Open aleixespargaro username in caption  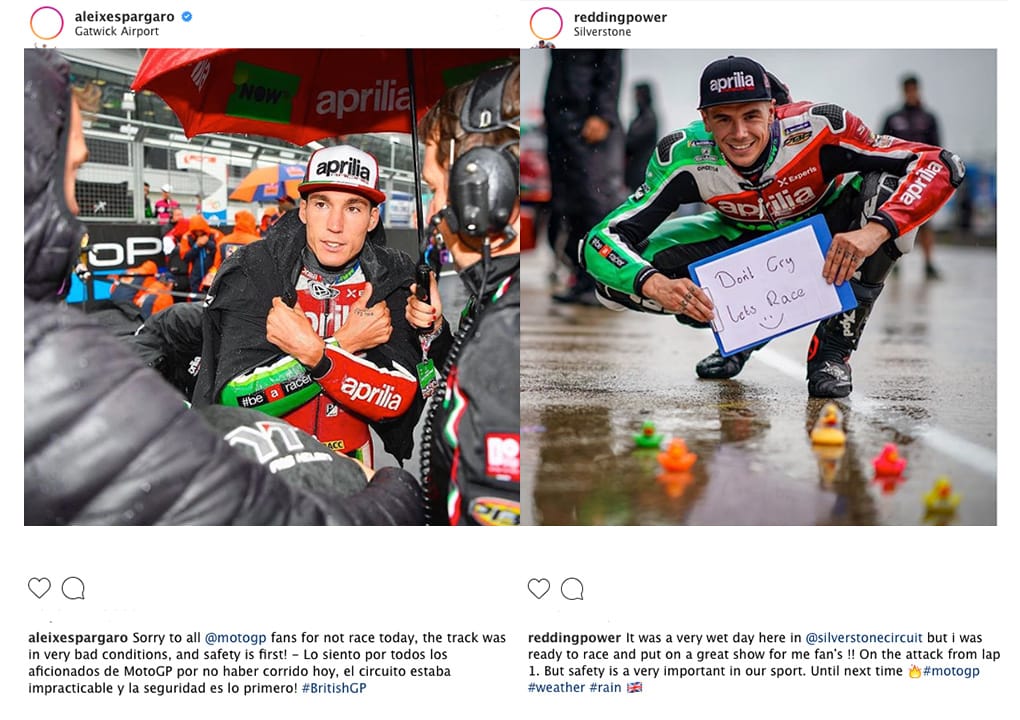78,638
